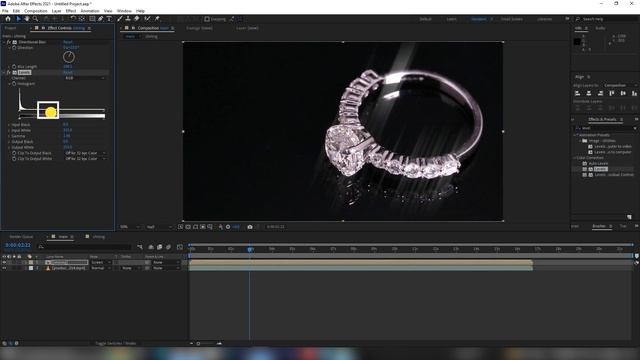Image resolution: width=640 pixels, height=360 pixels.
Task: Reset the Levels effect
Action: (68, 72)
